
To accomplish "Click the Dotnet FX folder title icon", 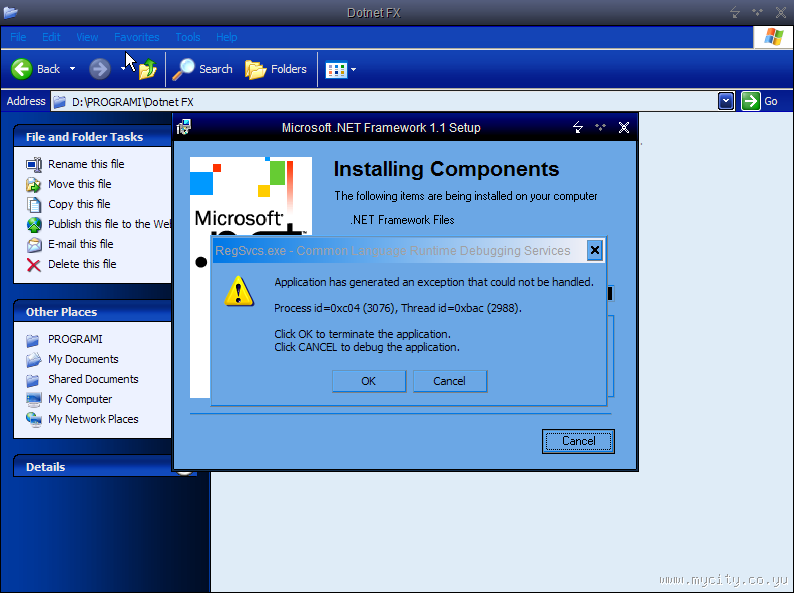I will [x=11, y=13].
